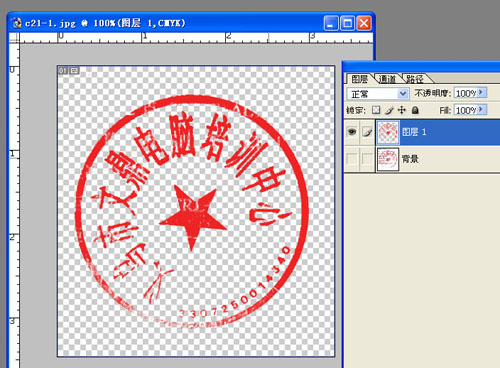Expand the opacity slider arrow

(x=482, y=93)
